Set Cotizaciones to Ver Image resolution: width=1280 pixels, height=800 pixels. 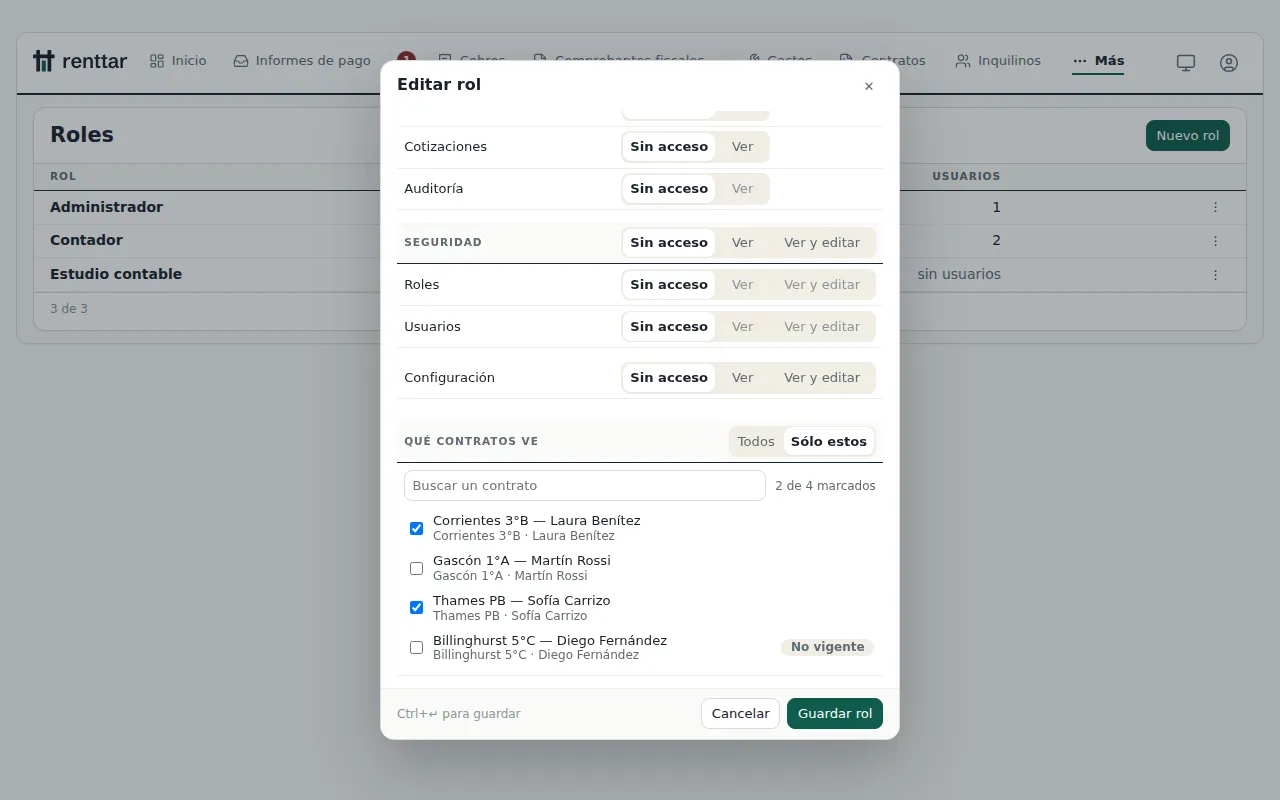point(742,147)
